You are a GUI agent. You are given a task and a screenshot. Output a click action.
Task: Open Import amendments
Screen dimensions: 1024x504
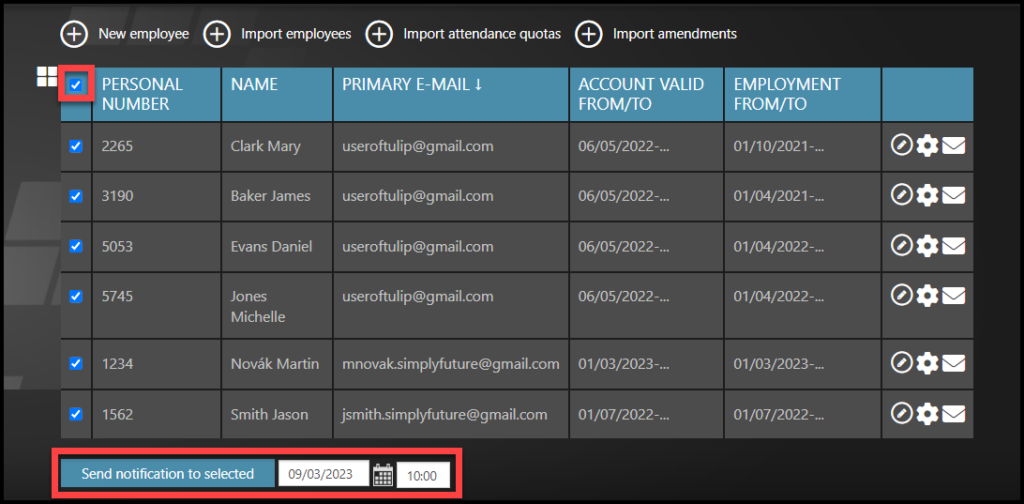[657, 34]
